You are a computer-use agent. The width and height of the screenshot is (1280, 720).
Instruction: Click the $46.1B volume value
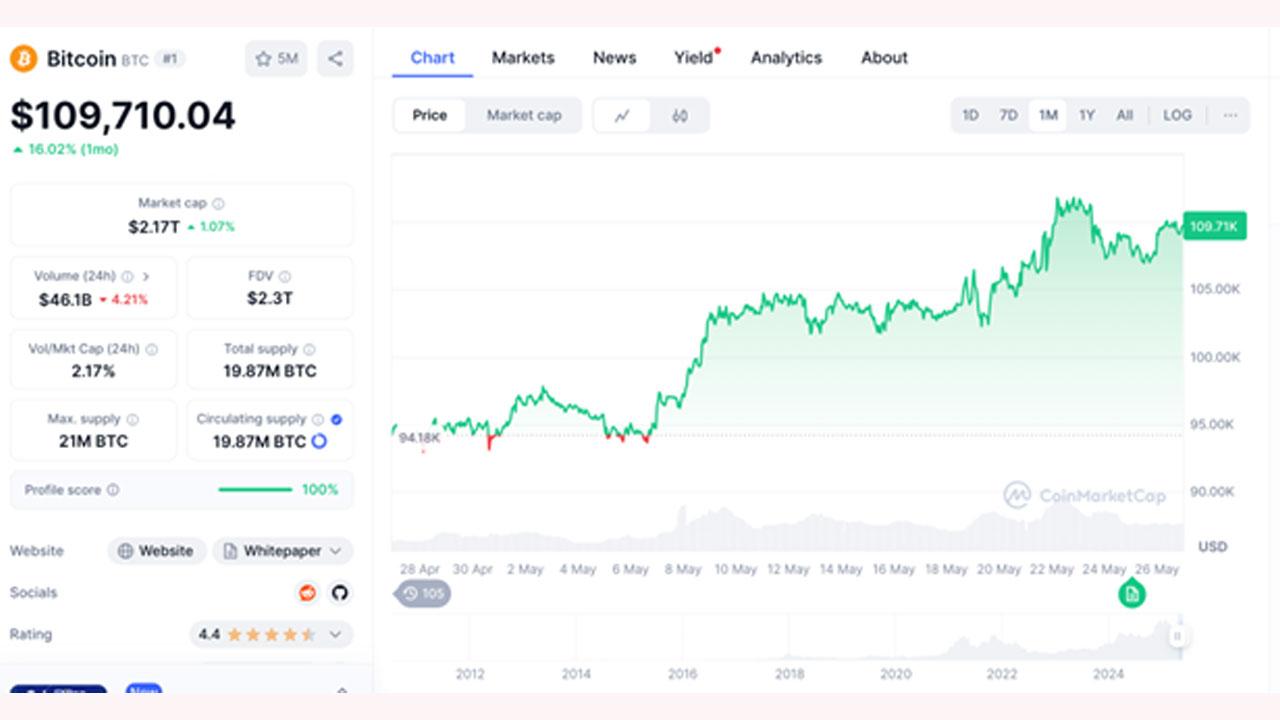pyautogui.click(x=66, y=299)
